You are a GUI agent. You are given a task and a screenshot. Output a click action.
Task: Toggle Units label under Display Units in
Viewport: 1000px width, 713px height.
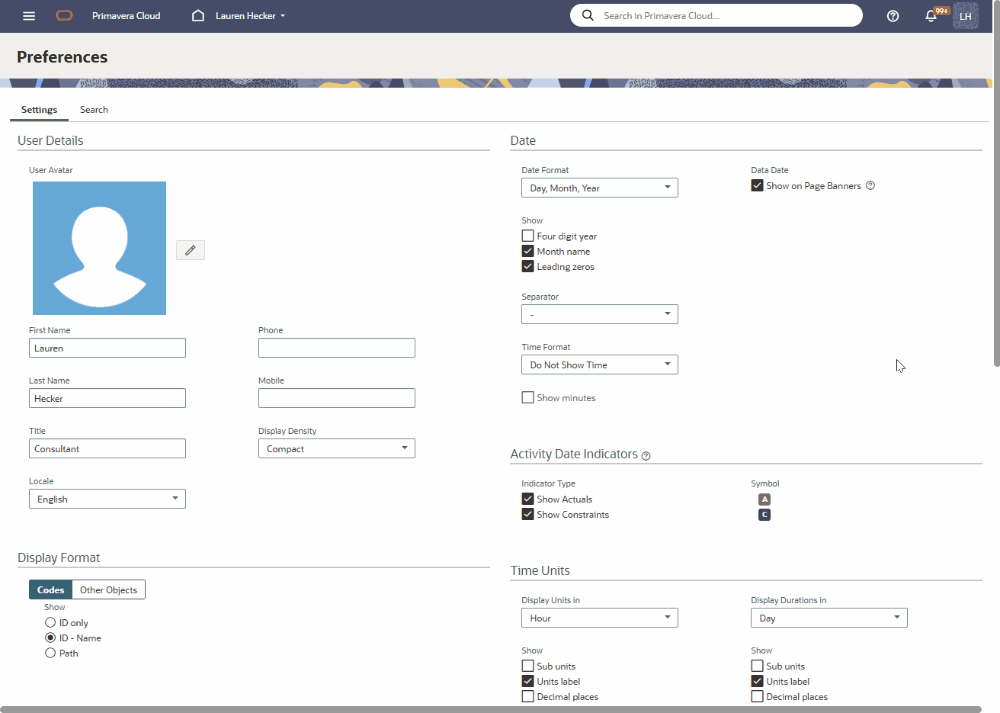tap(527, 681)
